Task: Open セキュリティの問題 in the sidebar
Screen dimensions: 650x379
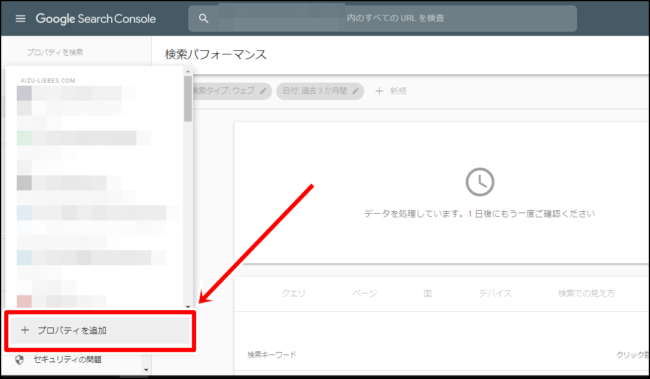Action: (x=68, y=360)
